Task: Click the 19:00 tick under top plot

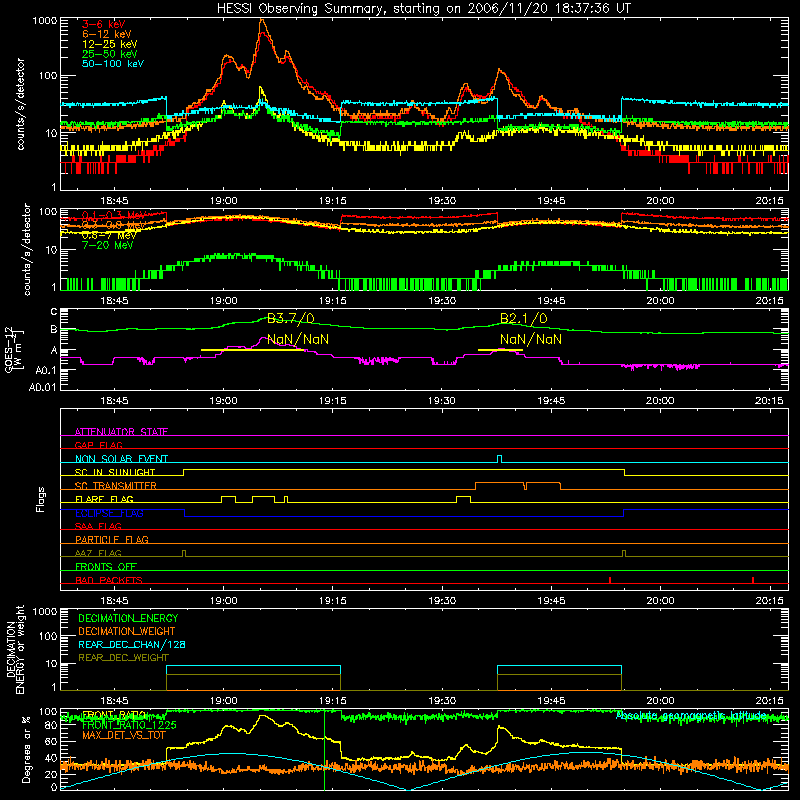Action: [x=223, y=201]
